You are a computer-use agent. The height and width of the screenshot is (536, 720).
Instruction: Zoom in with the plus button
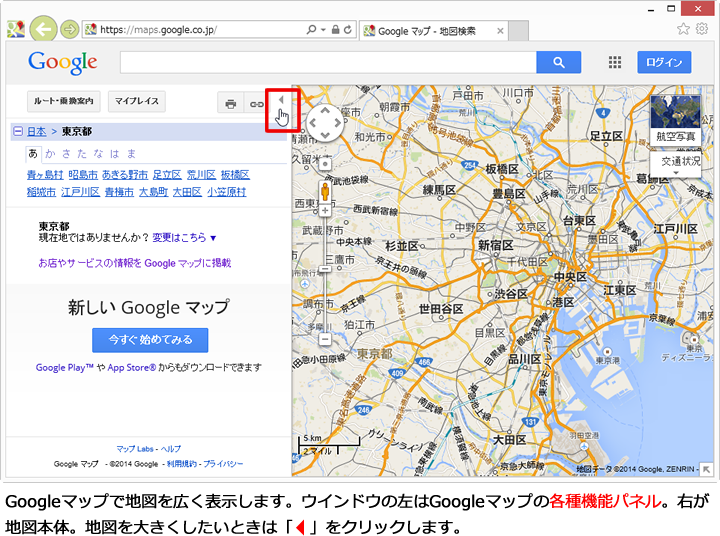(x=325, y=210)
